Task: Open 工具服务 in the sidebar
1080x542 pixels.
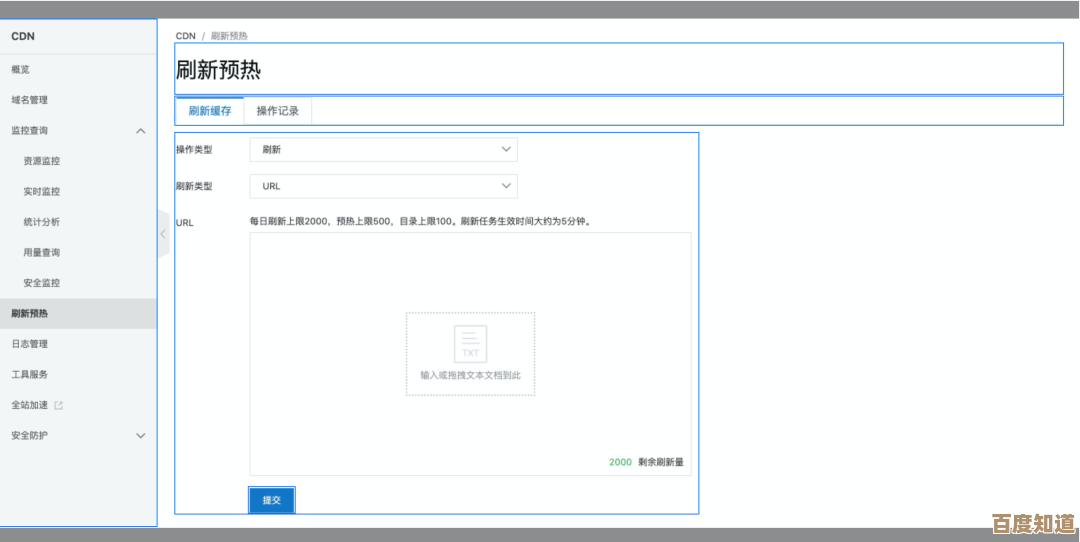Action: (x=30, y=375)
